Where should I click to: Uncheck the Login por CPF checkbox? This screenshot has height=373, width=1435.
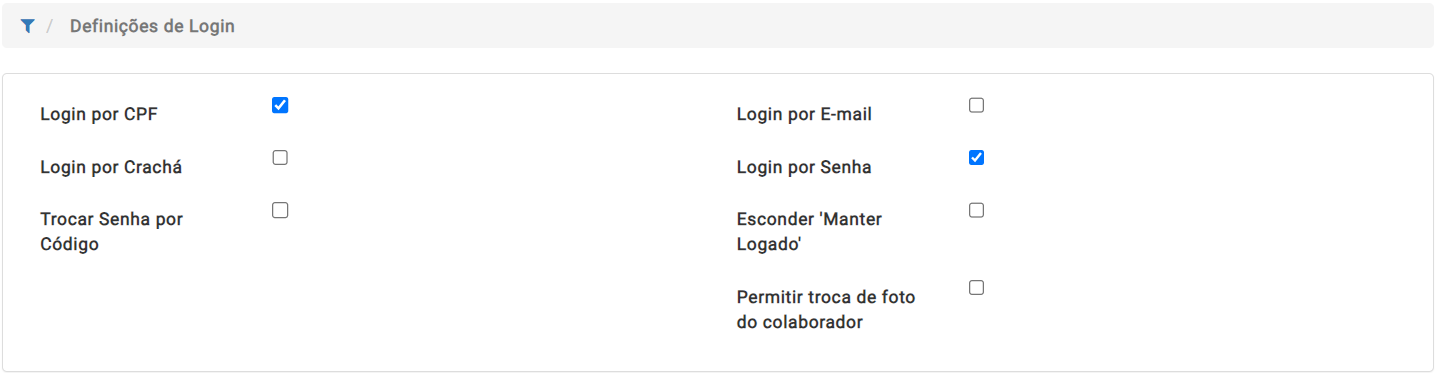click(x=280, y=105)
